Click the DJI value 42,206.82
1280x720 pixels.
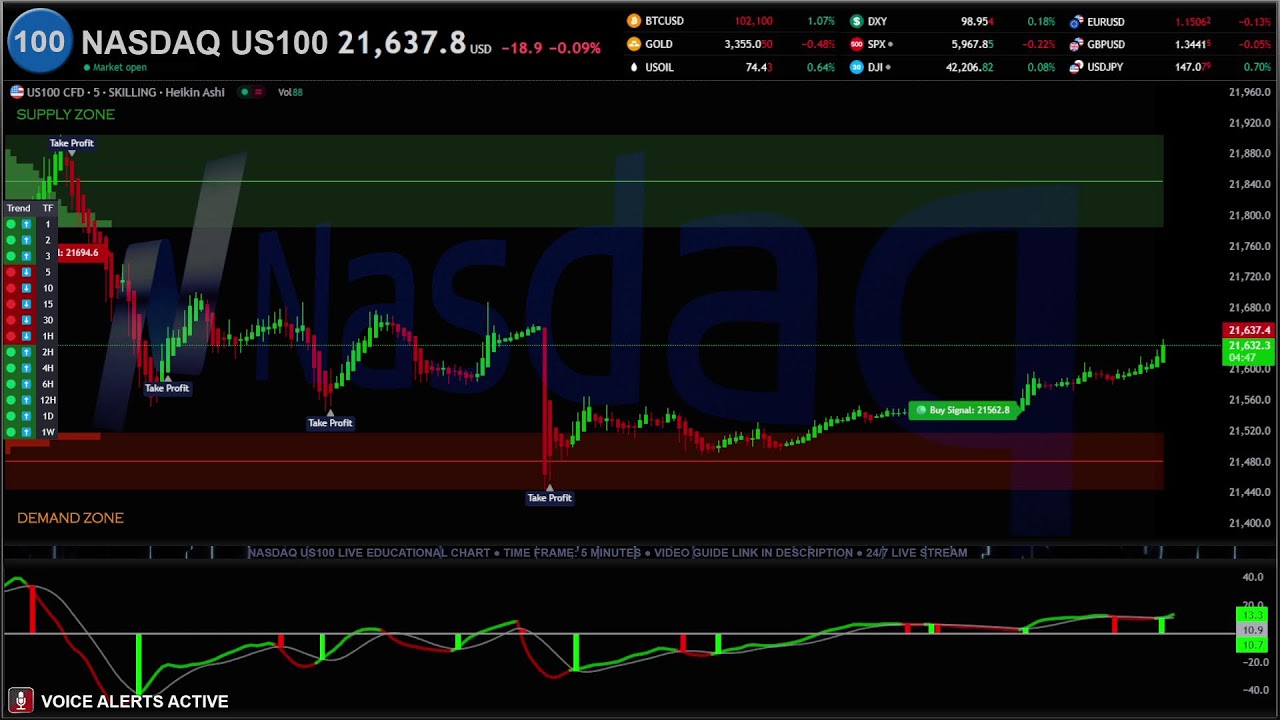[969, 67]
